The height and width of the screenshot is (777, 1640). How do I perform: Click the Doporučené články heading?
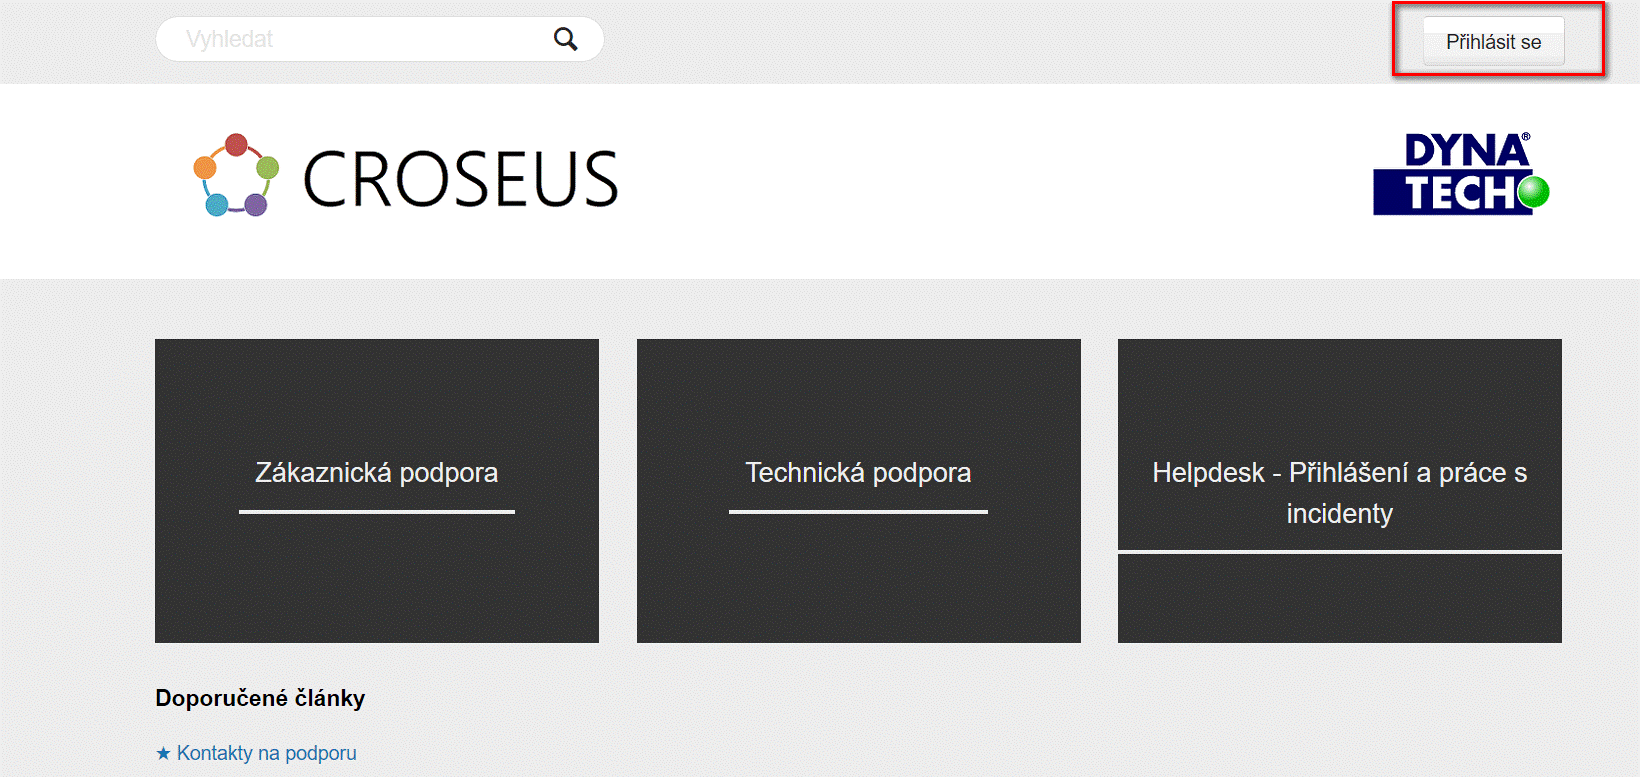pyautogui.click(x=260, y=698)
